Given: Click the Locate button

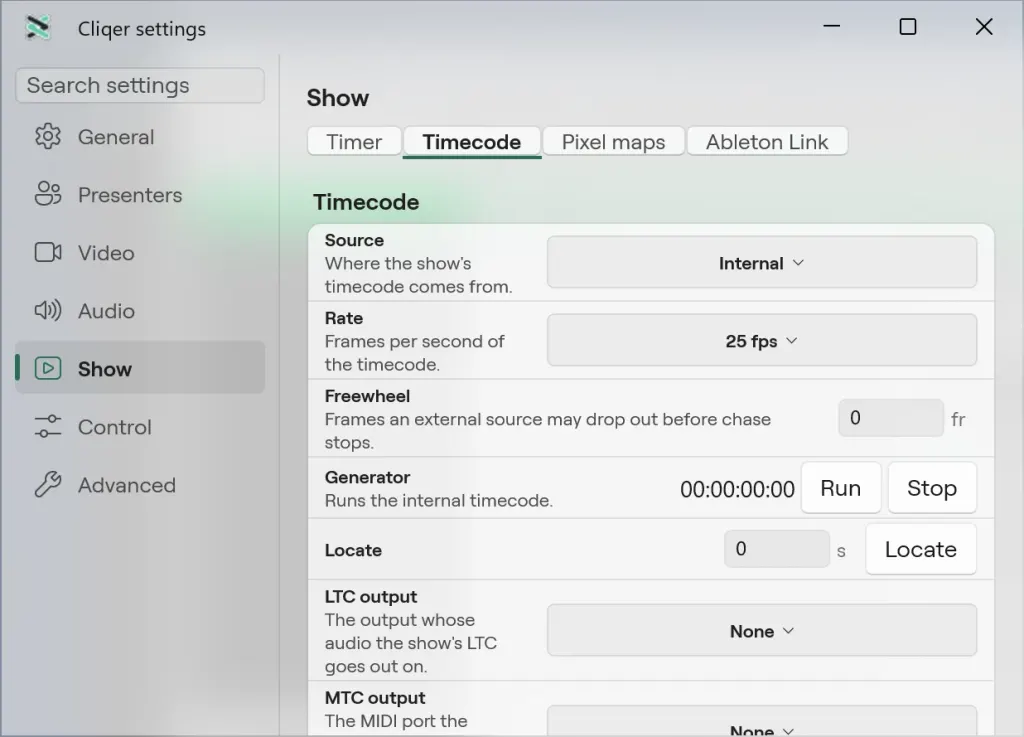Looking at the screenshot, I should coord(921,549).
